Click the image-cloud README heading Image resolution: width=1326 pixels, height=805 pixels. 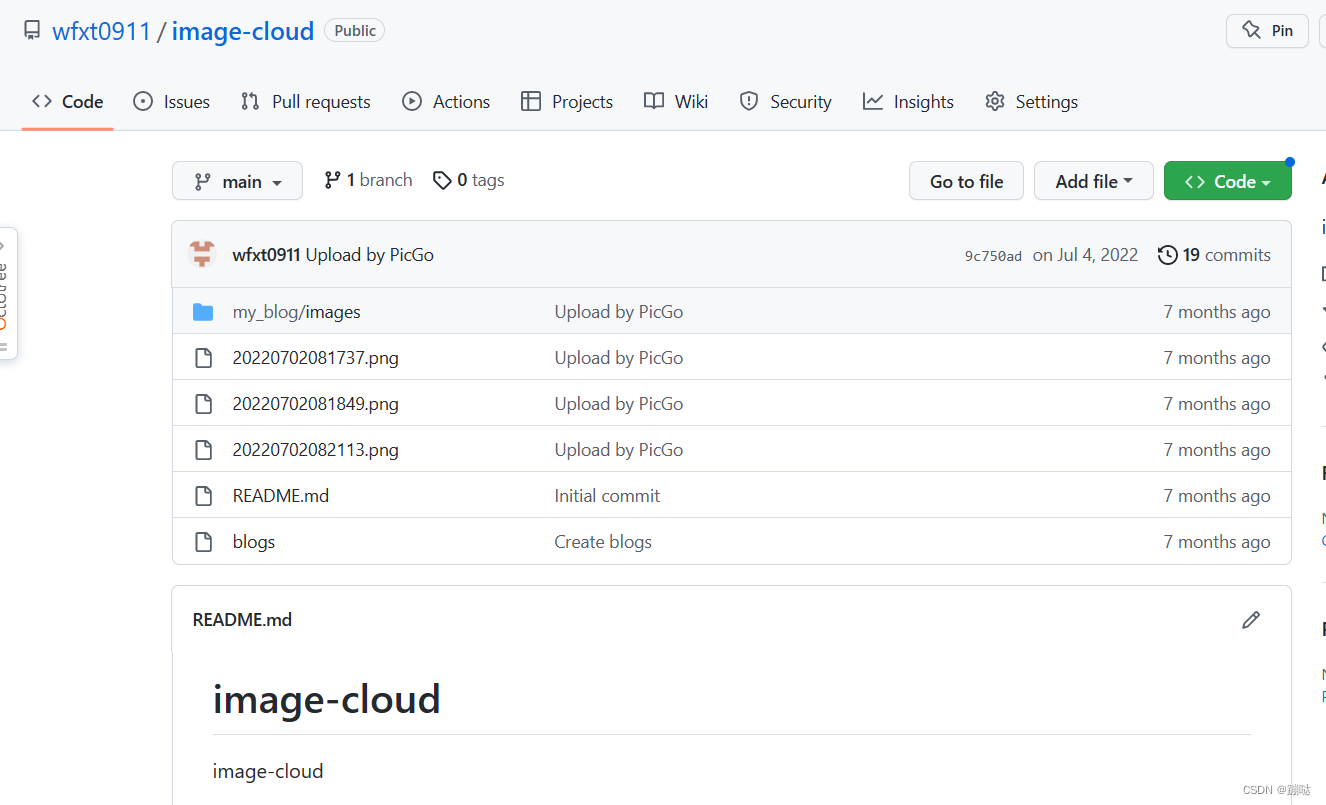[x=327, y=699]
